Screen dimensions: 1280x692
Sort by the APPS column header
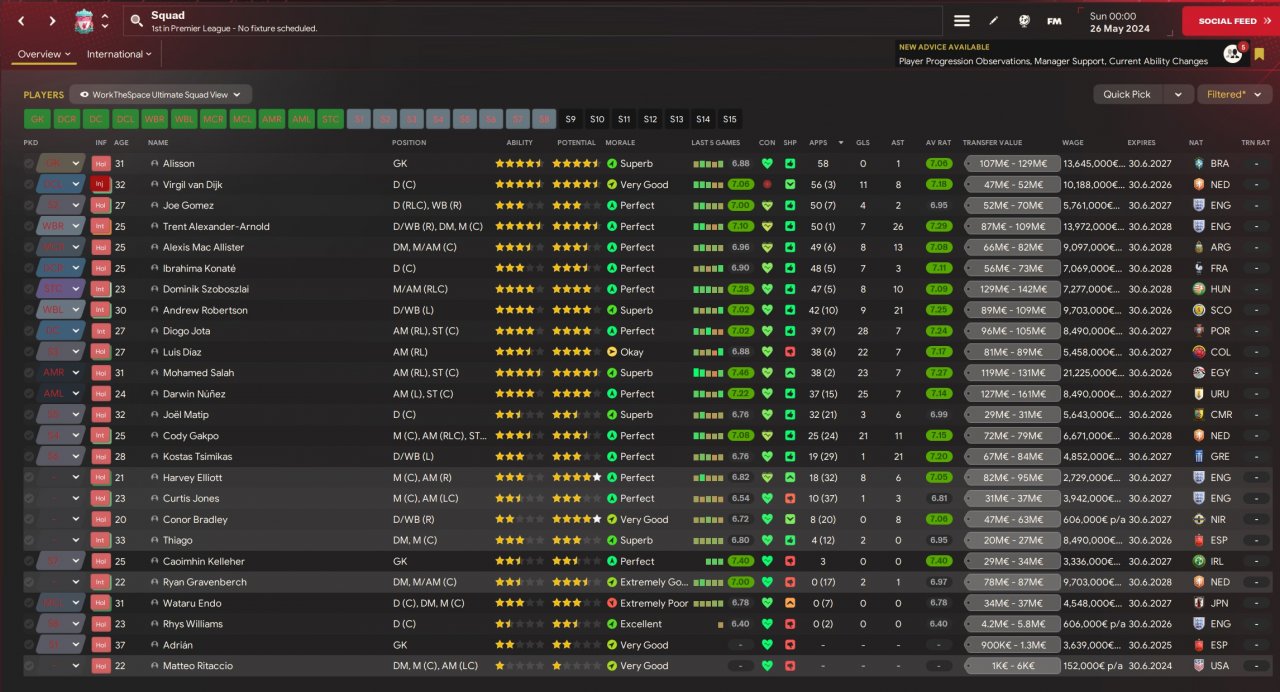818,143
